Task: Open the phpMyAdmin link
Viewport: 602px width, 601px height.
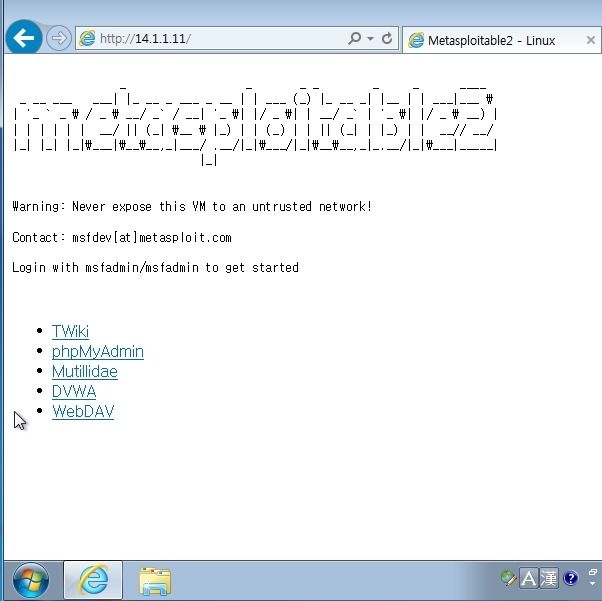Action: coord(98,351)
